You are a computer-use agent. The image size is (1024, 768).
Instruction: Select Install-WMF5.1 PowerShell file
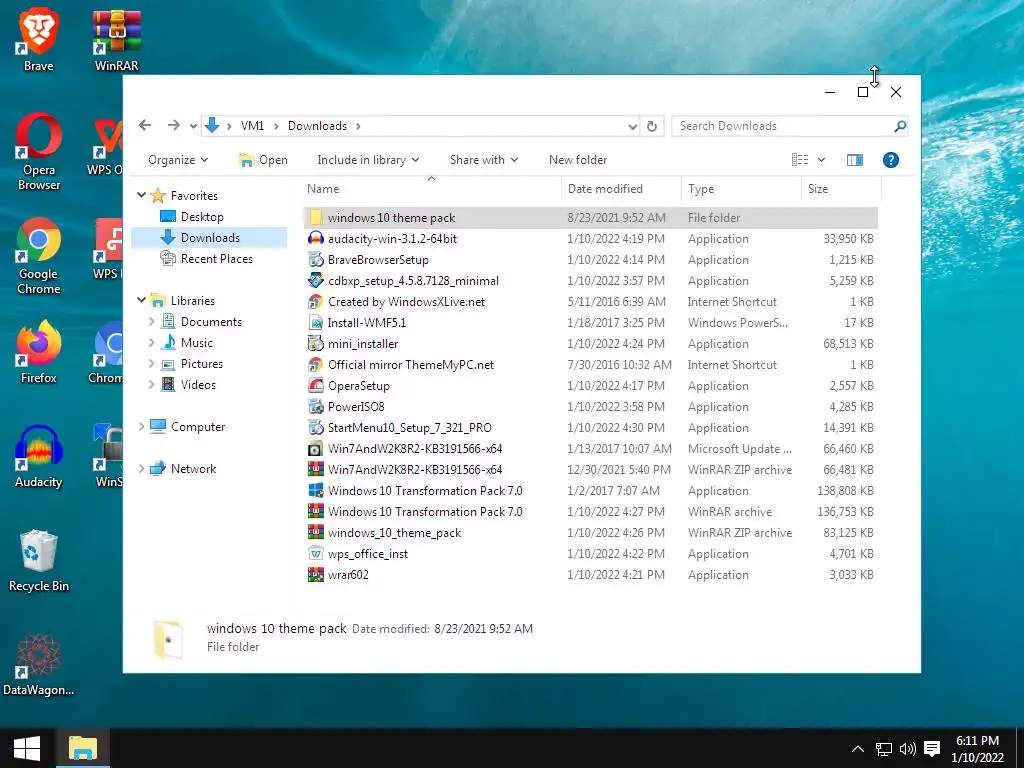pyautogui.click(x=591, y=323)
